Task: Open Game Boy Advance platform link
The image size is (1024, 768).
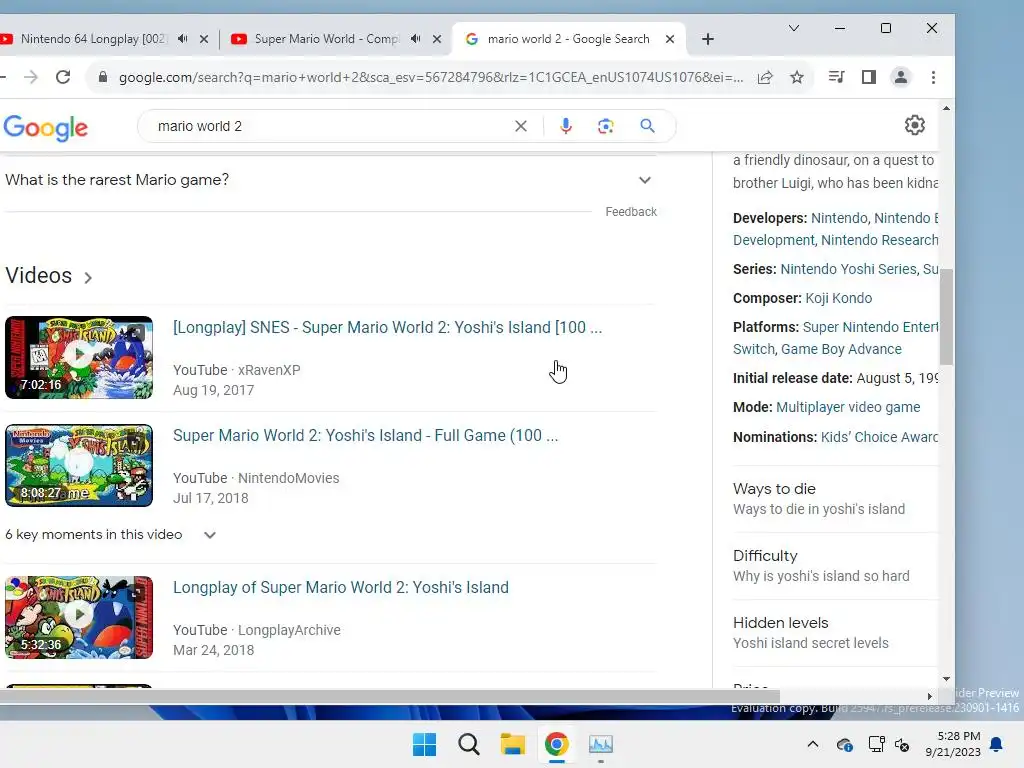Action: coord(841,349)
